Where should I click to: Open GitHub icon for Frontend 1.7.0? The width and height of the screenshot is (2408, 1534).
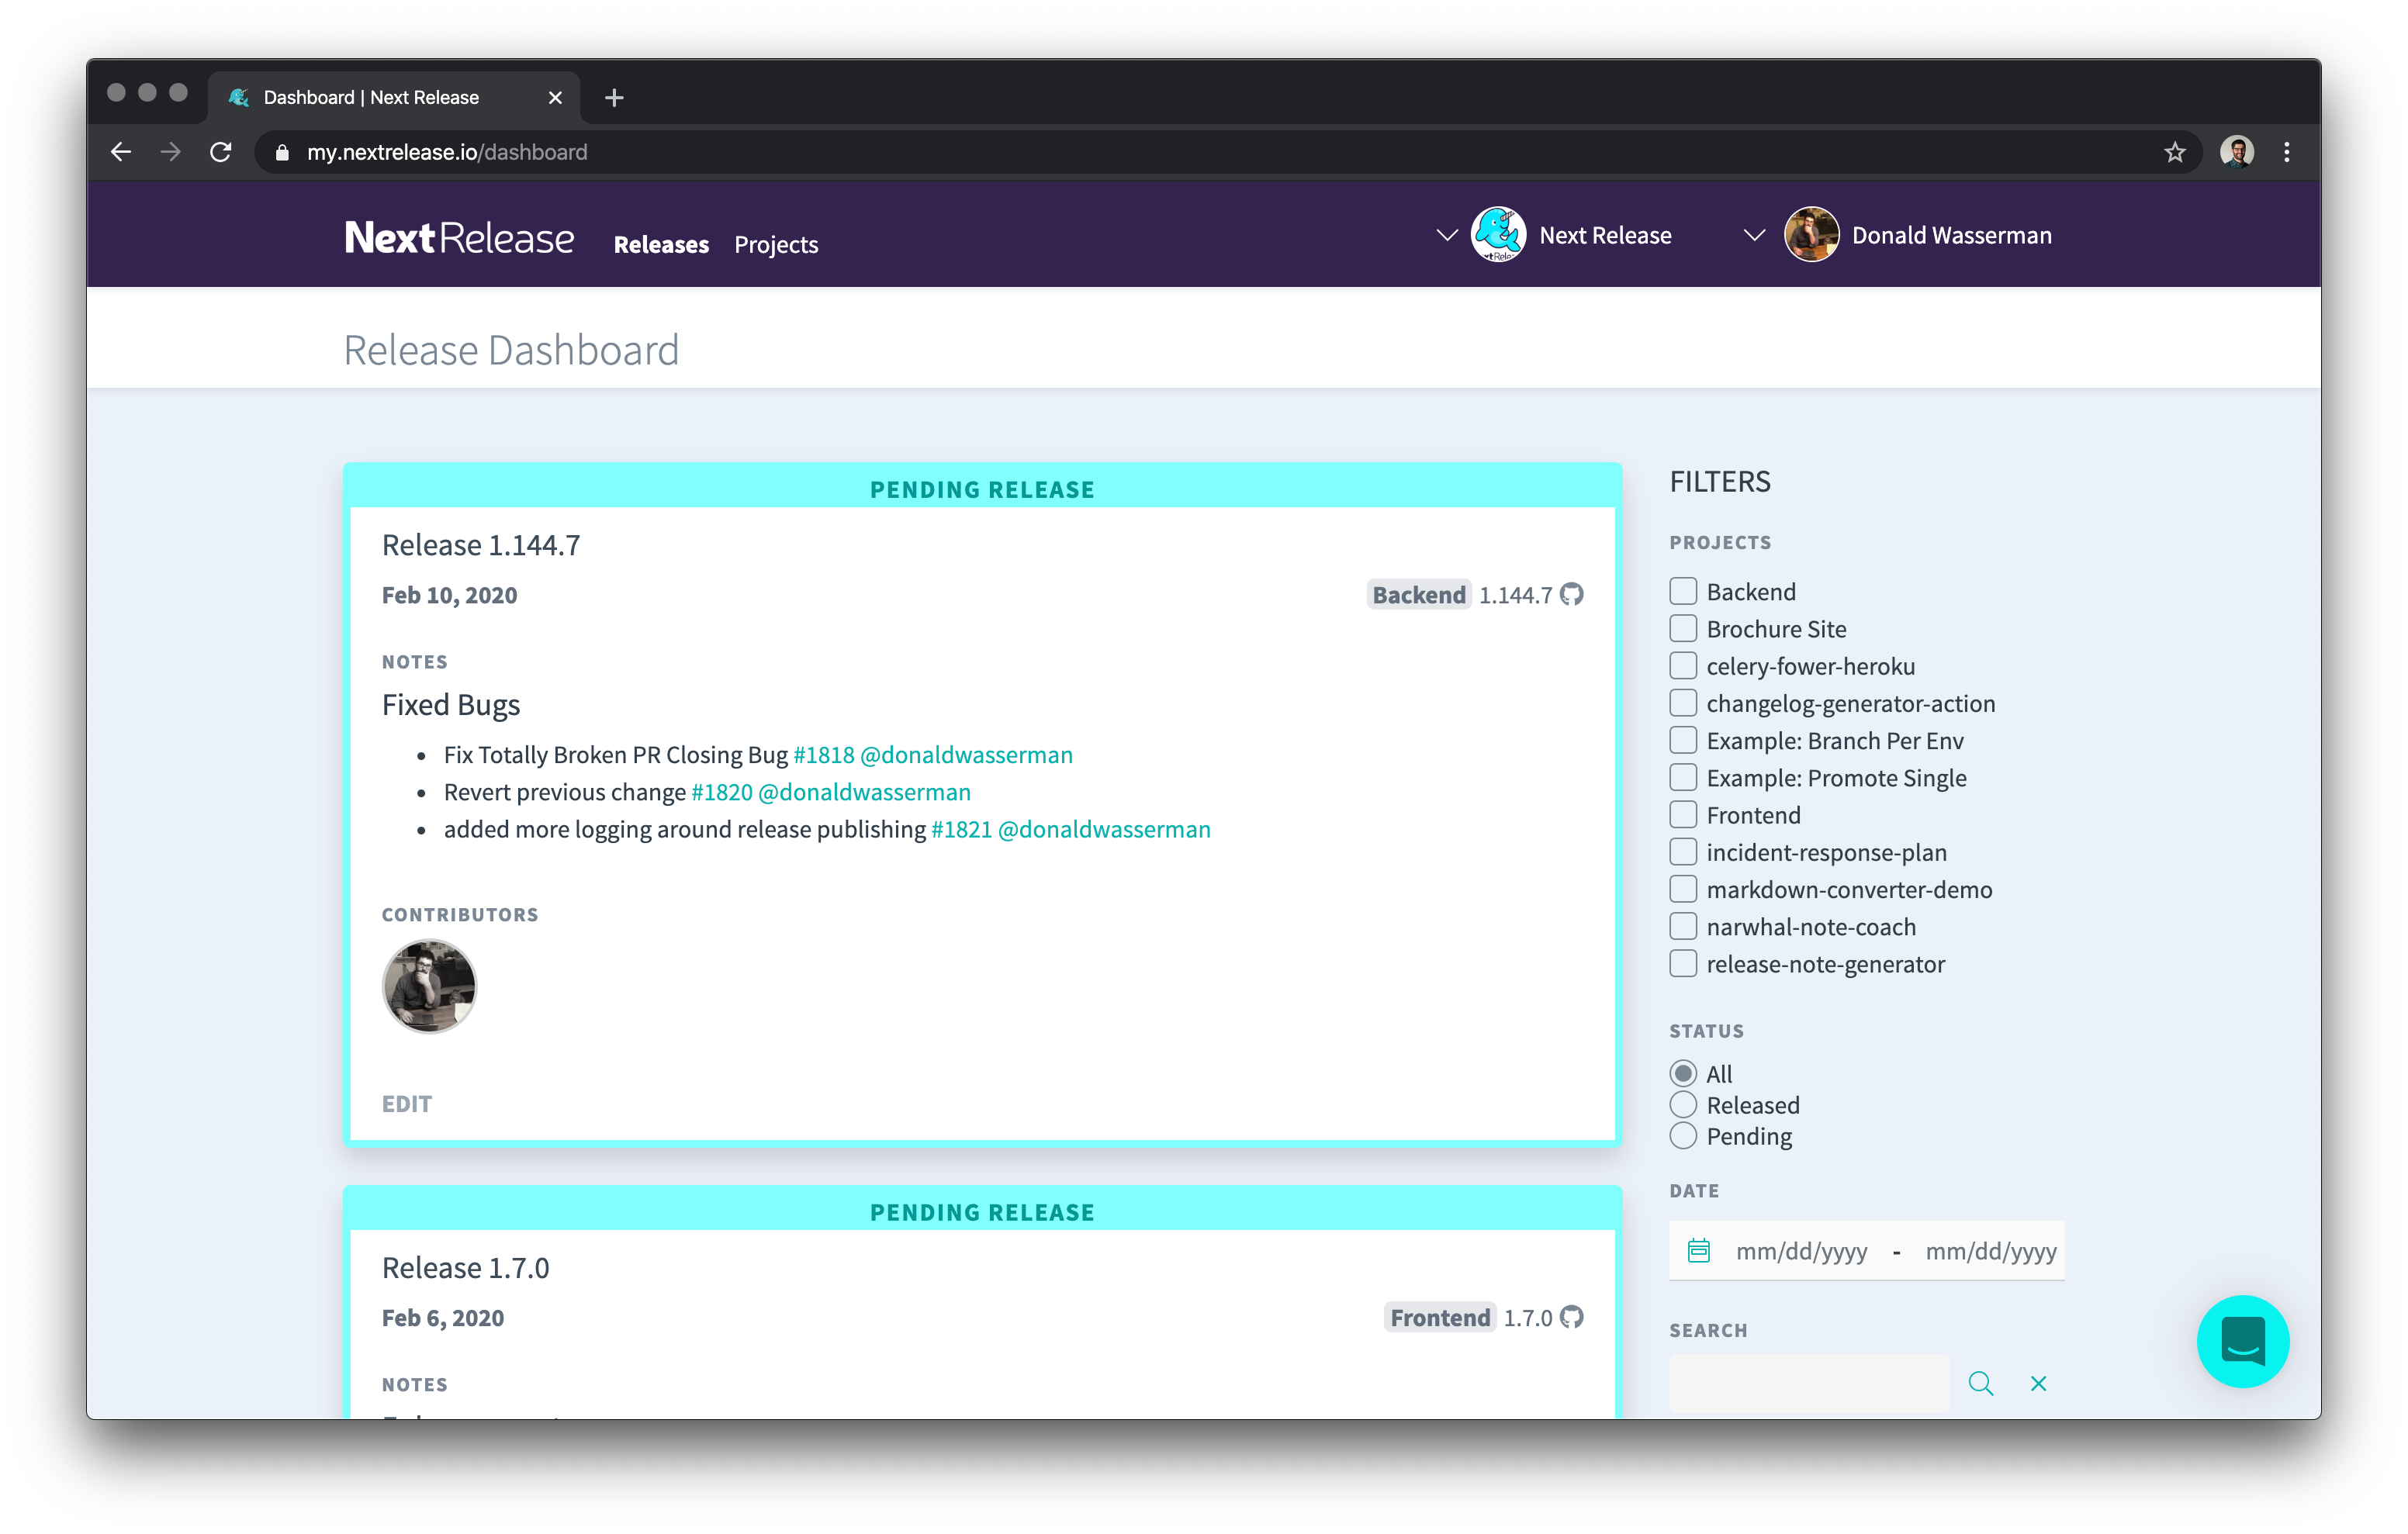[x=1572, y=1318]
